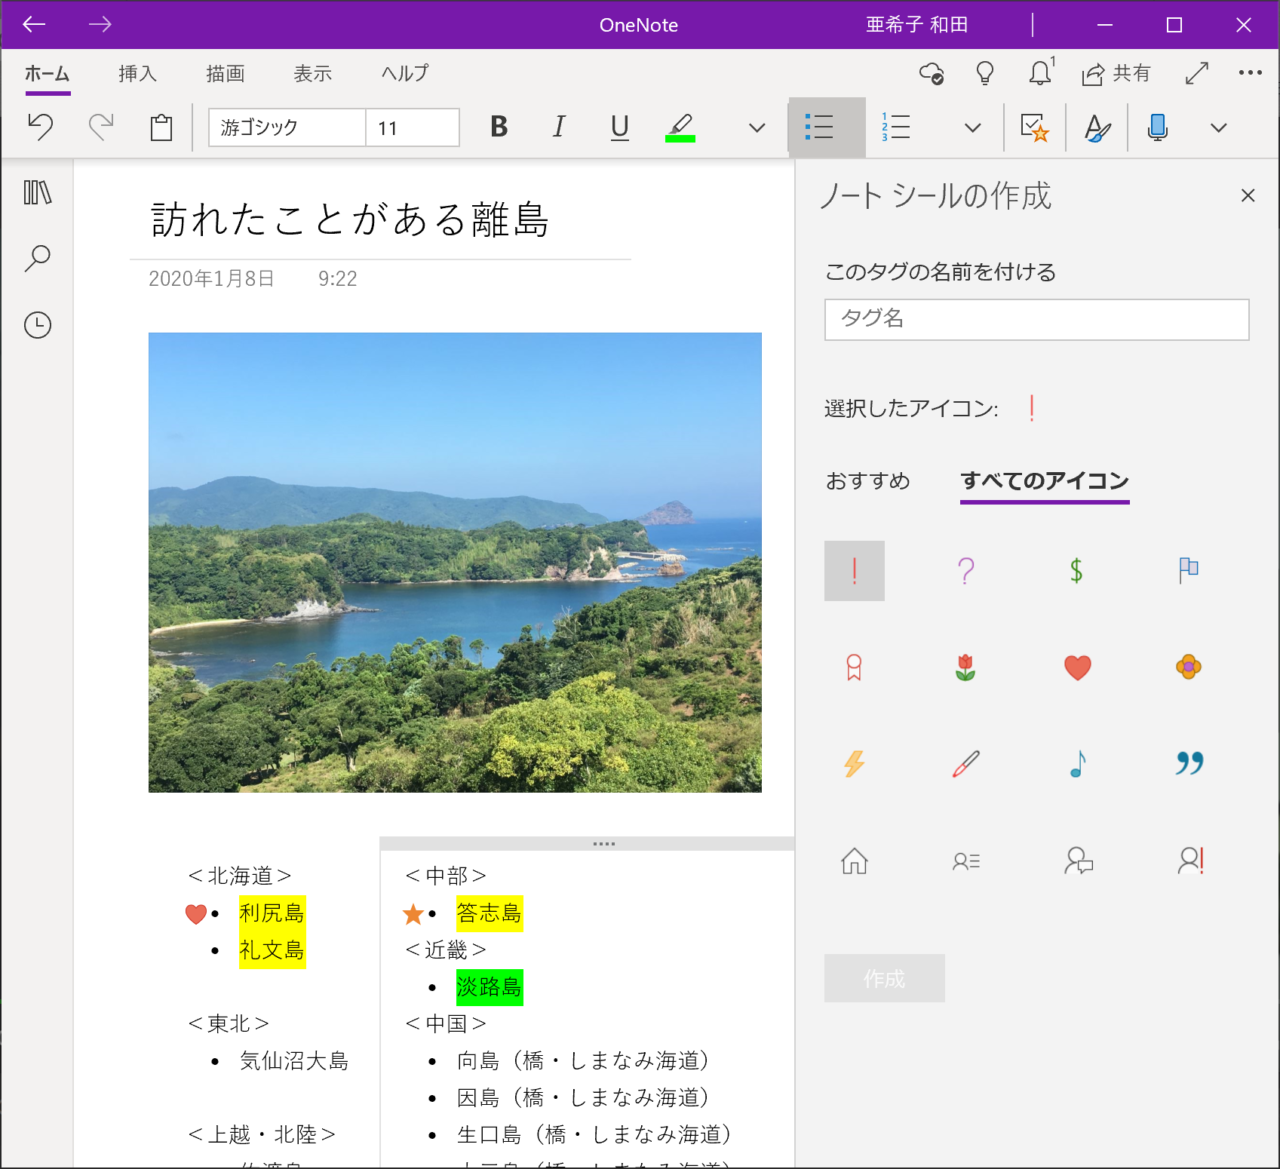This screenshot has width=1280, height=1169.
Task: Open recent notes clock icon
Action: tap(38, 325)
